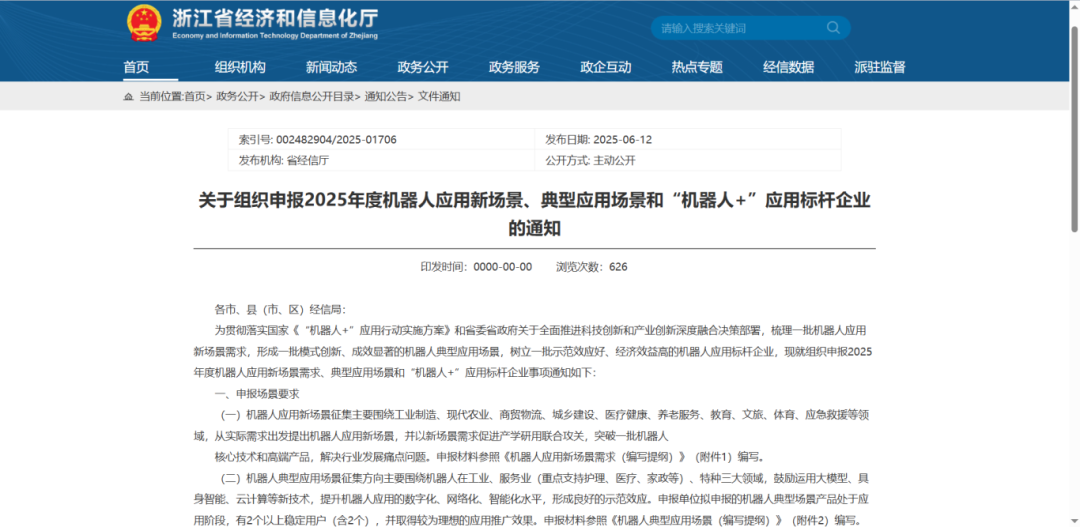Click the search magnifier icon

coord(833,28)
